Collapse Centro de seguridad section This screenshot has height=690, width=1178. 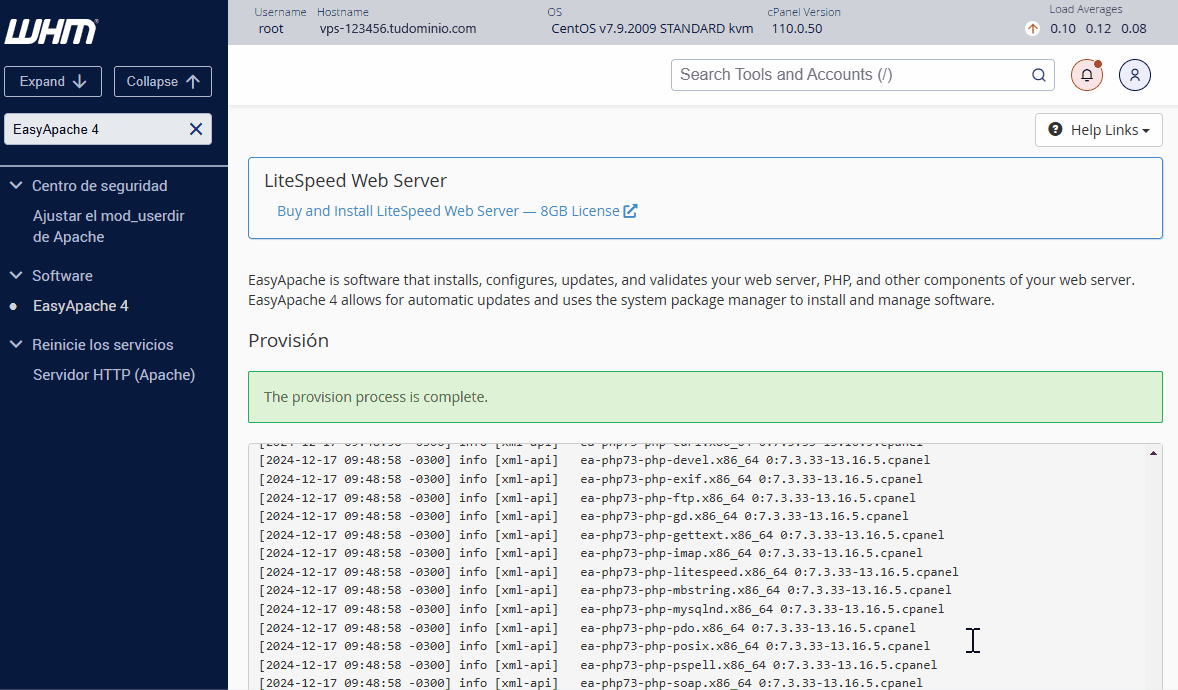16,185
